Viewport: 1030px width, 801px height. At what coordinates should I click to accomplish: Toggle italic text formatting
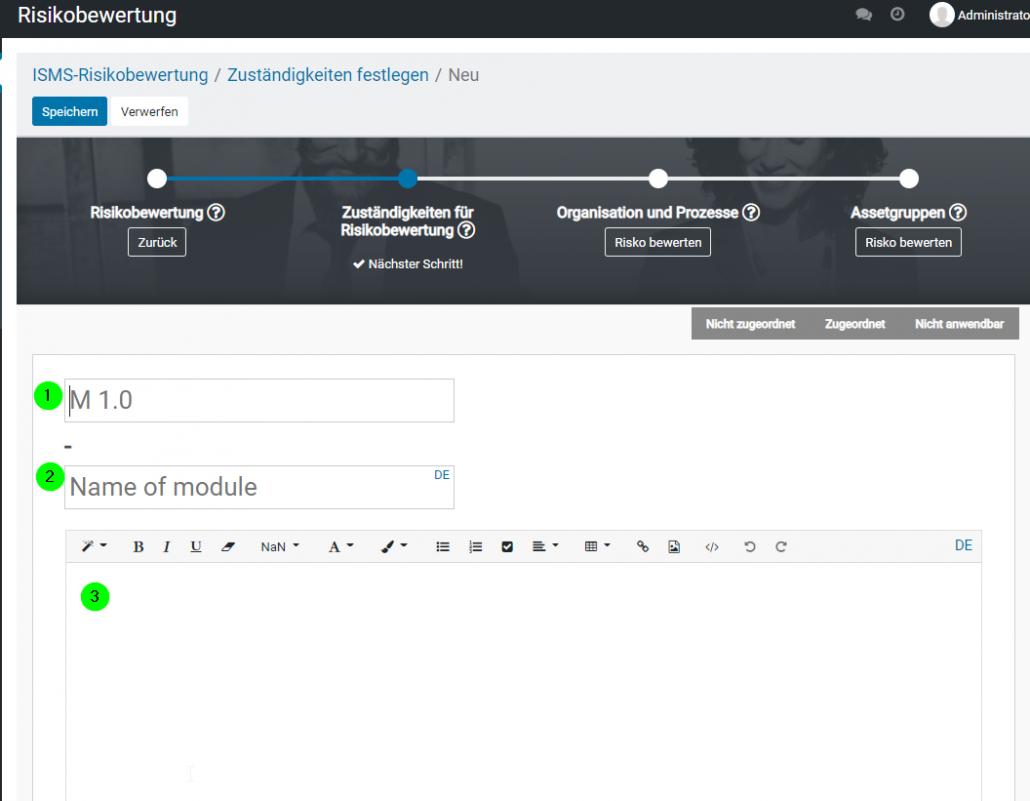tap(166, 547)
